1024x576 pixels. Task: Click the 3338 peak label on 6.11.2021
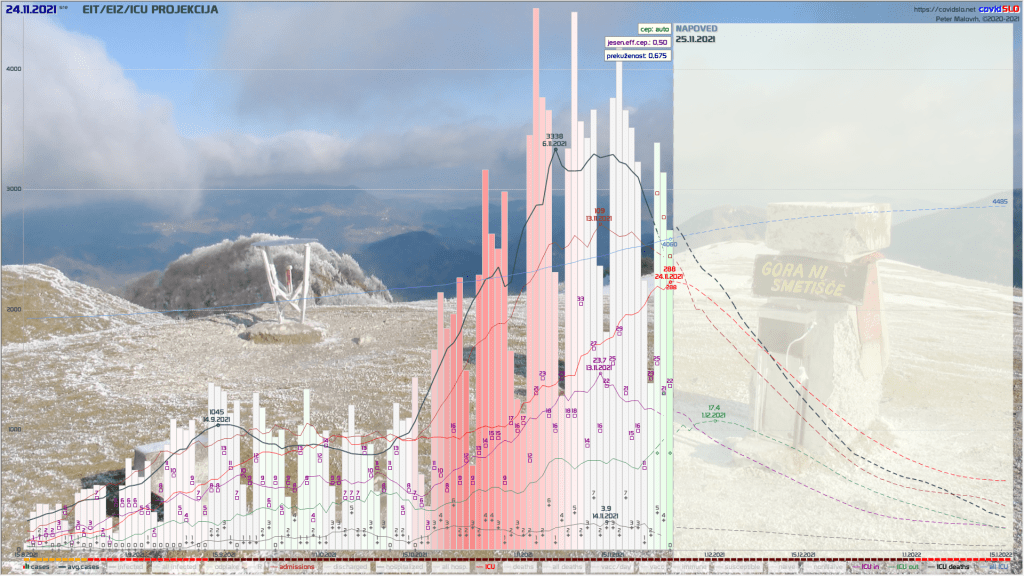pos(555,136)
